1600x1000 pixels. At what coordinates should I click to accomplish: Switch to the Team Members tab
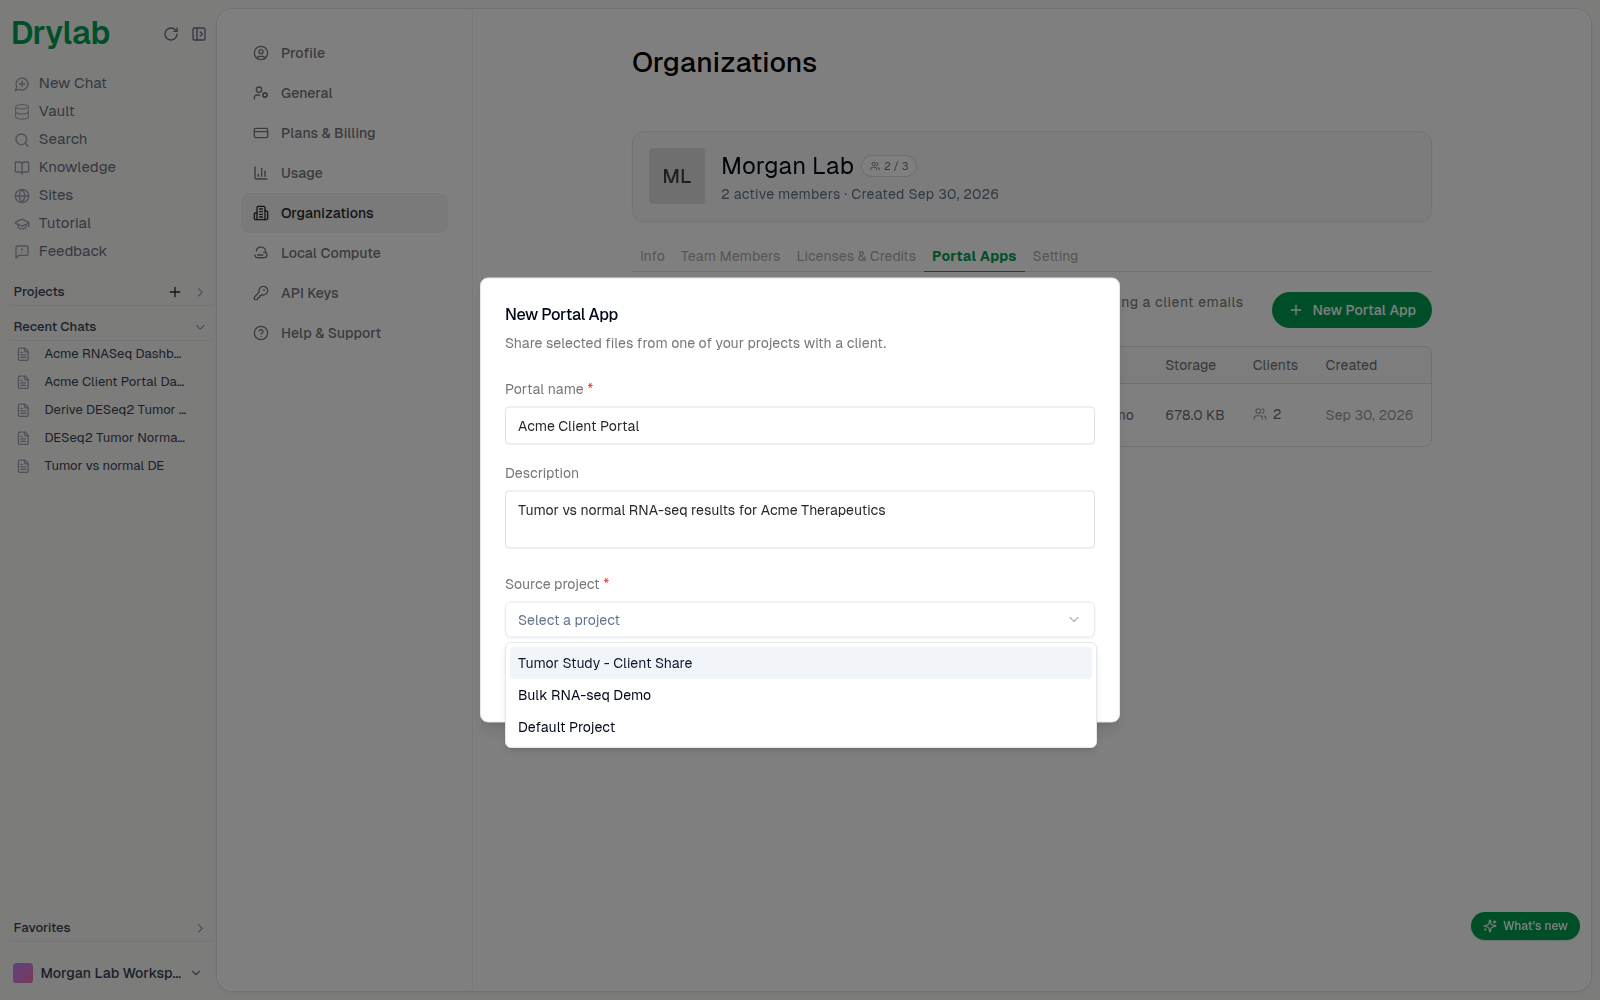click(x=730, y=256)
